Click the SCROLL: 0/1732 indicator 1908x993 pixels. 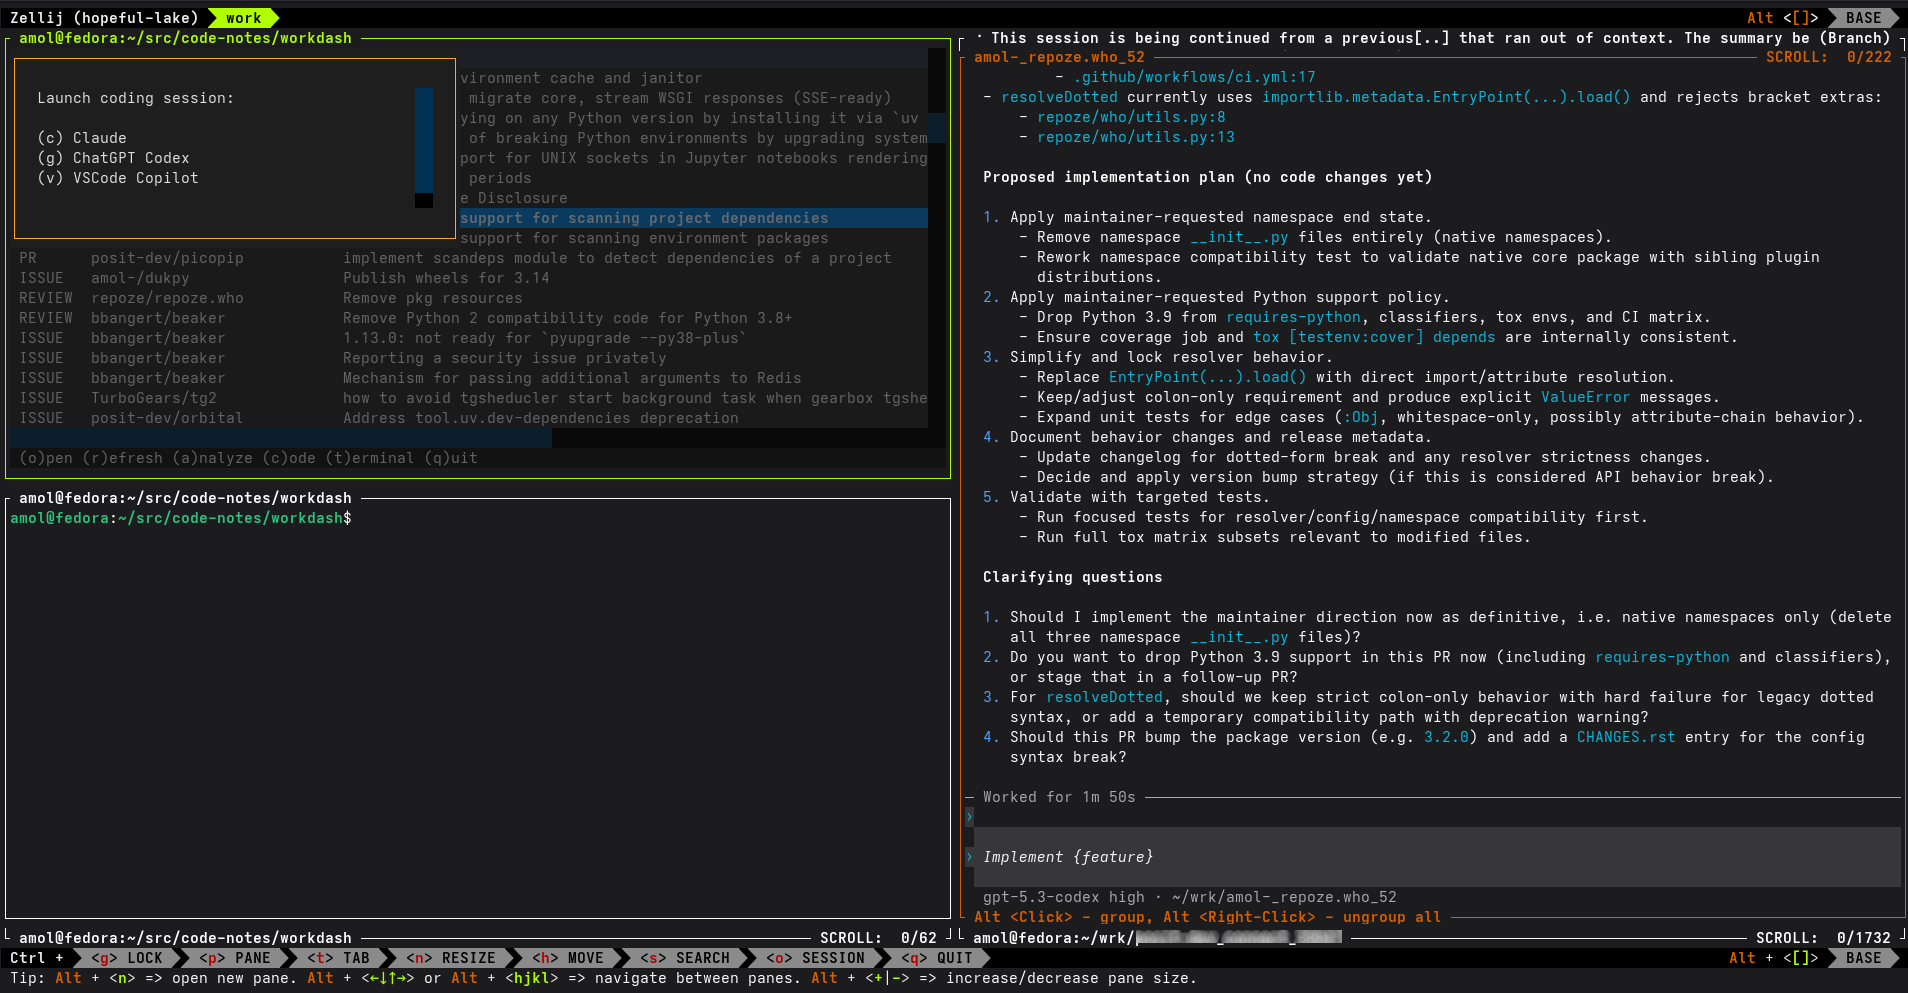coord(1823,938)
